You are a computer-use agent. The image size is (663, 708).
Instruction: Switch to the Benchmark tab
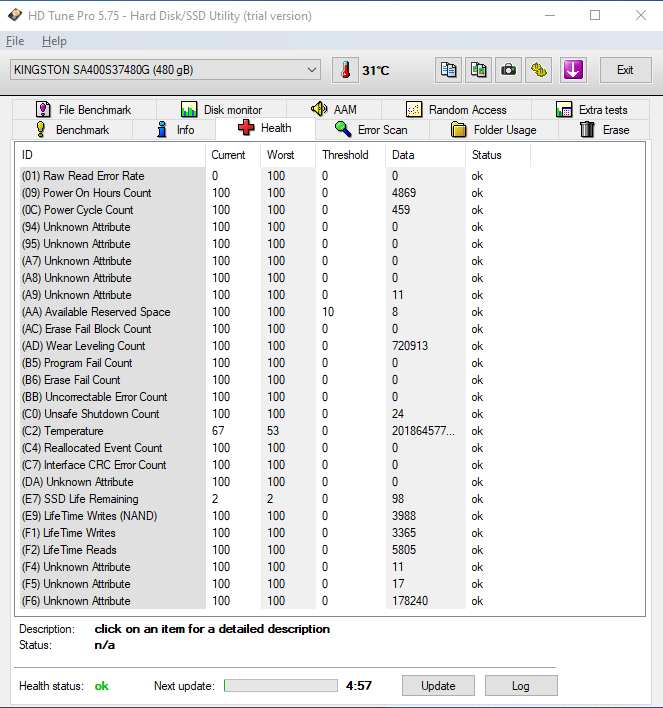coord(72,130)
